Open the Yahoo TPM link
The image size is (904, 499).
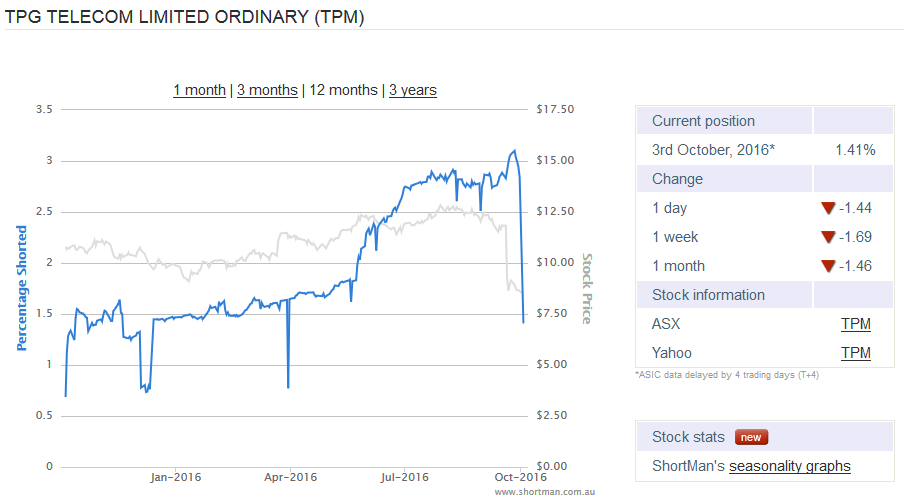(856, 353)
